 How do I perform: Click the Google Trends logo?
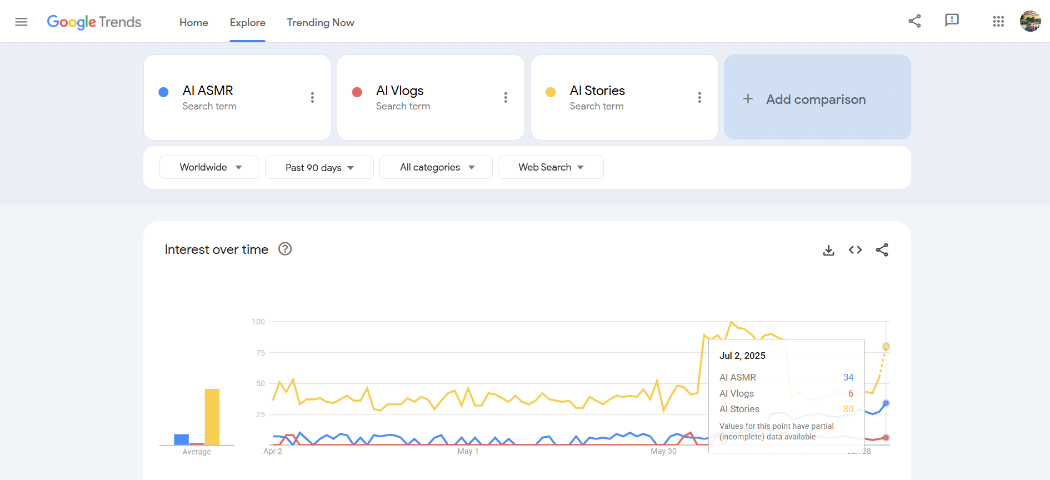94,22
